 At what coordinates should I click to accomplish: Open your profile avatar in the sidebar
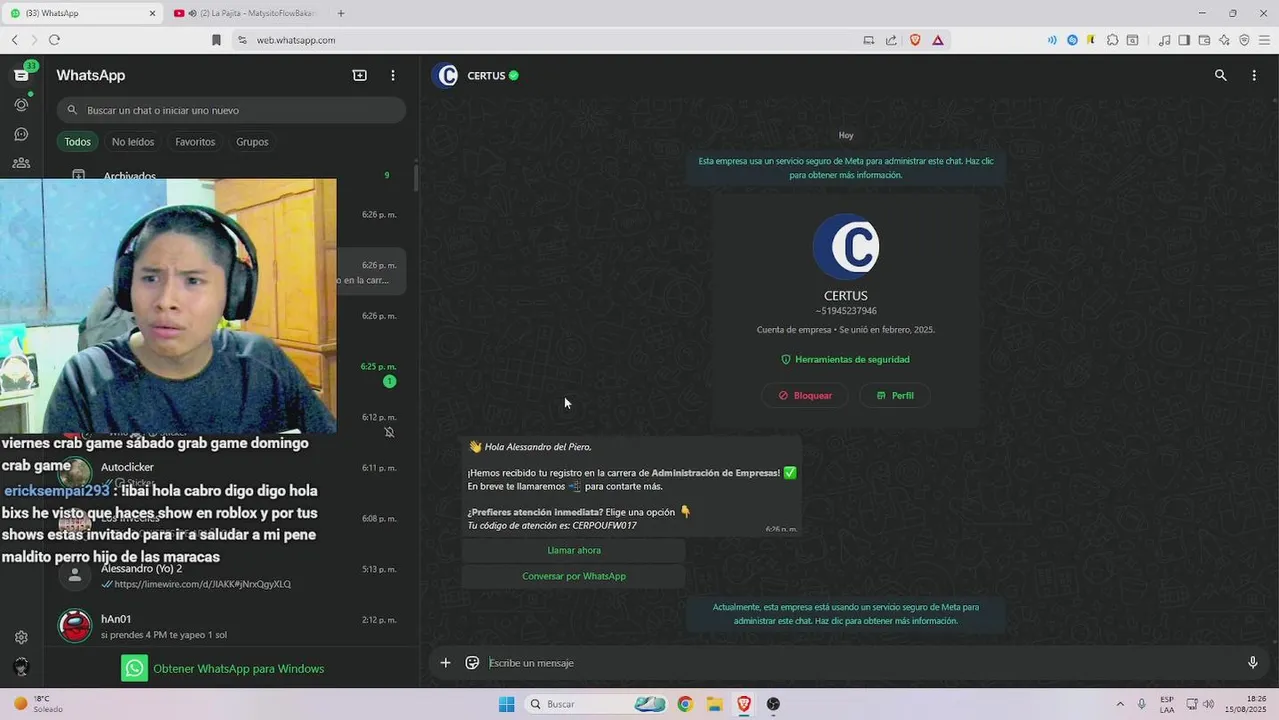tap(21, 667)
